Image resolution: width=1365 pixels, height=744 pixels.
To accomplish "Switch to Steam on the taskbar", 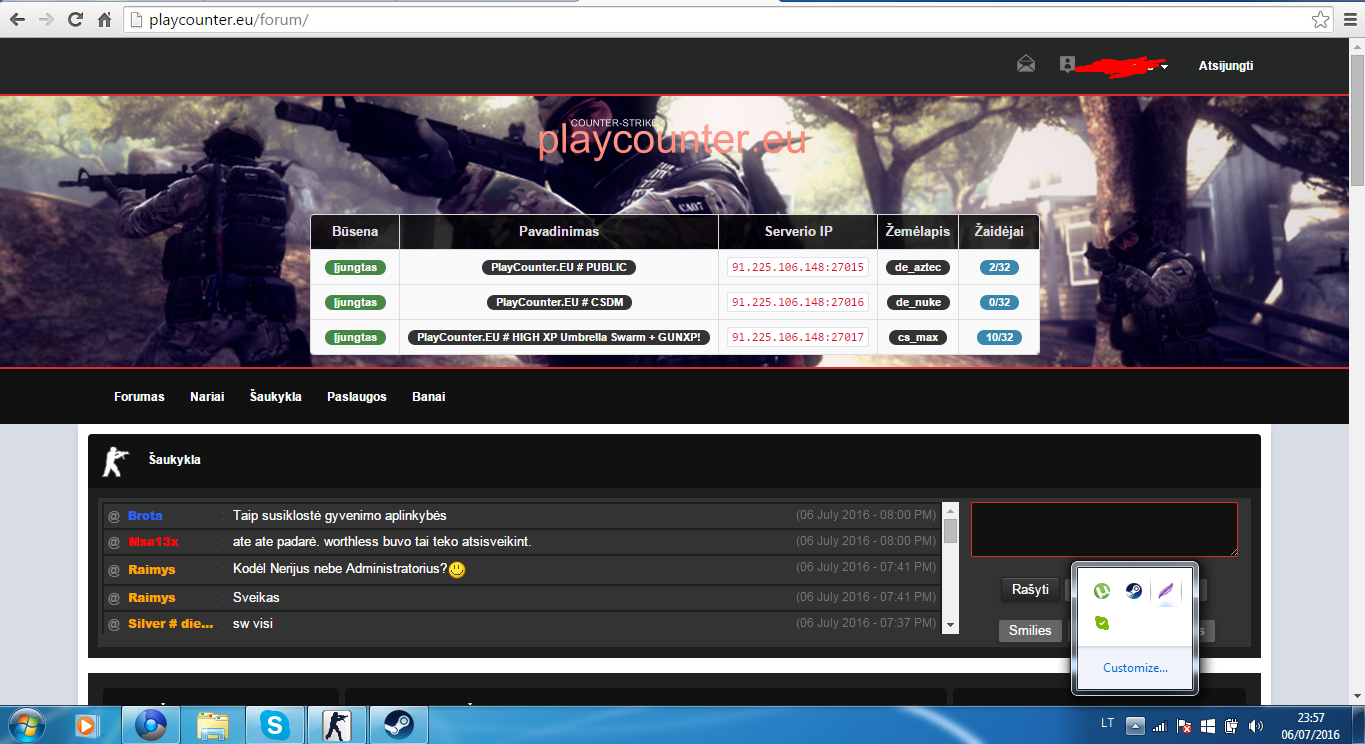I will (399, 724).
